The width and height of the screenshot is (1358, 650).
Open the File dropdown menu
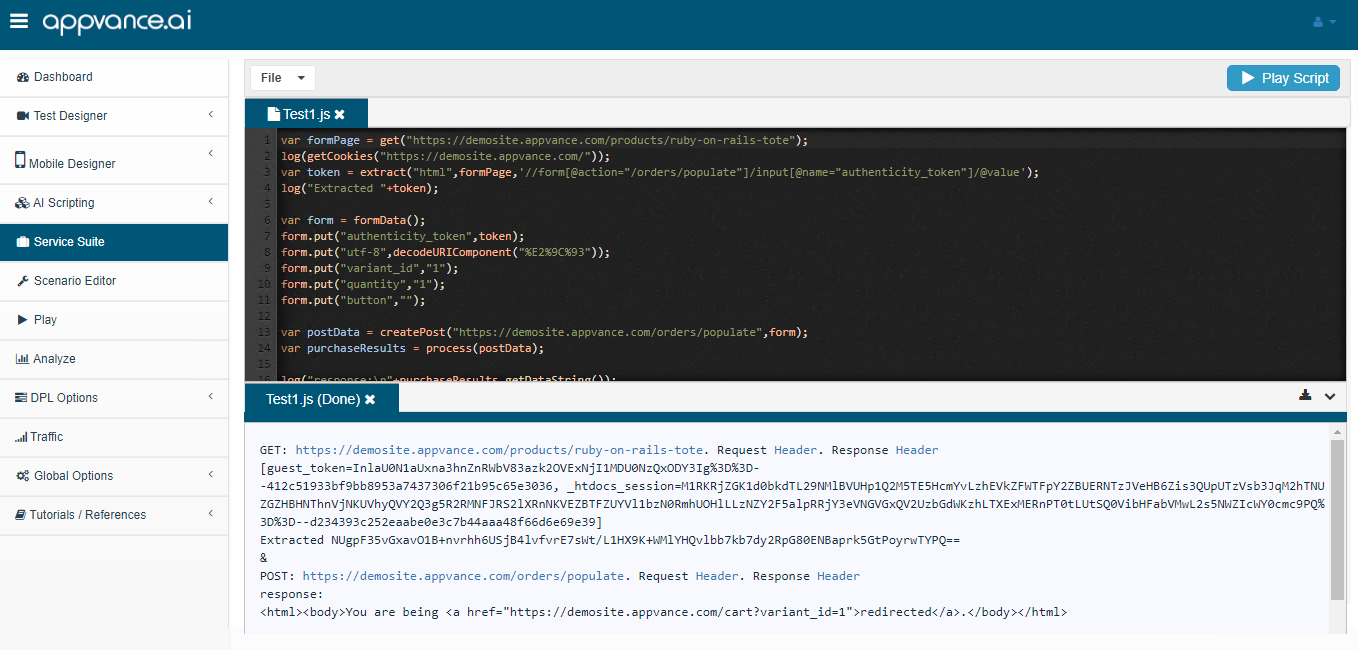[x=283, y=78]
